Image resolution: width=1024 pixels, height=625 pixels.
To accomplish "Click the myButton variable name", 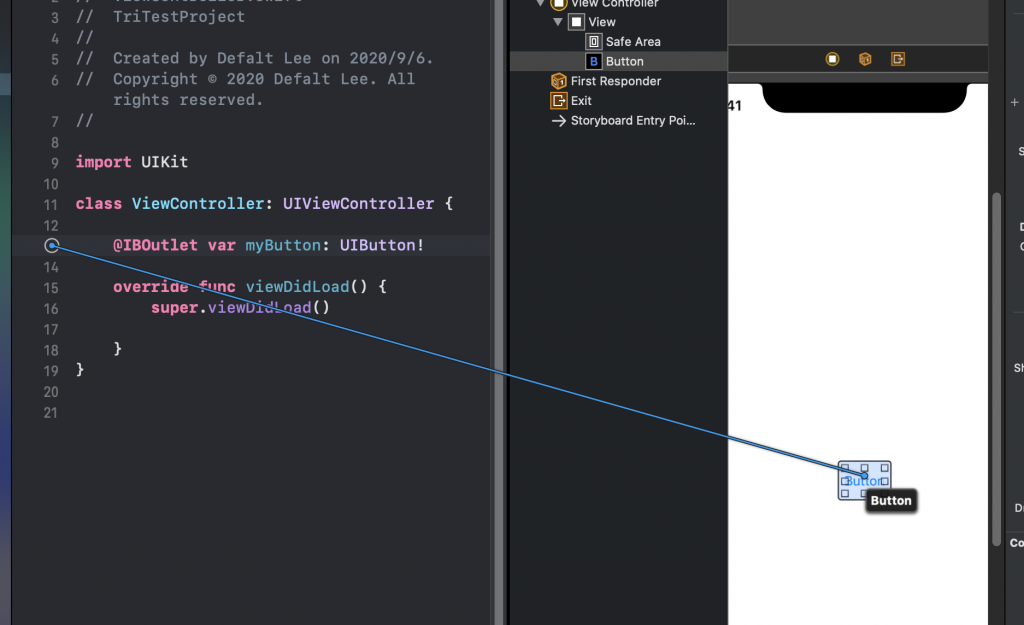I will tap(283, 246).
